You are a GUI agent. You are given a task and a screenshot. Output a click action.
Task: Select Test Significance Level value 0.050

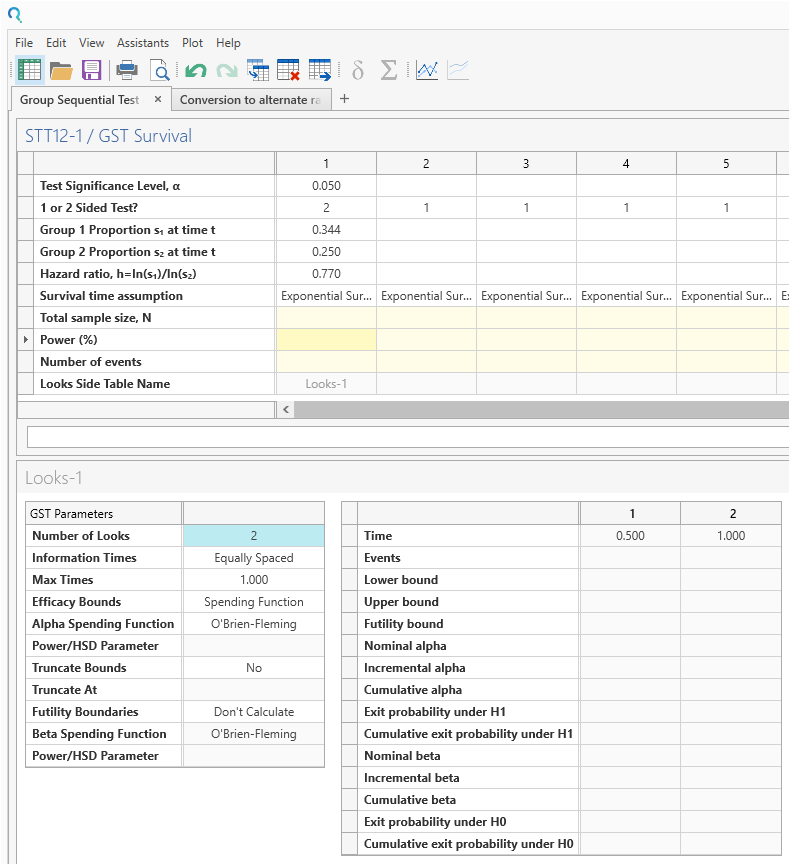(x=326, y=186)
